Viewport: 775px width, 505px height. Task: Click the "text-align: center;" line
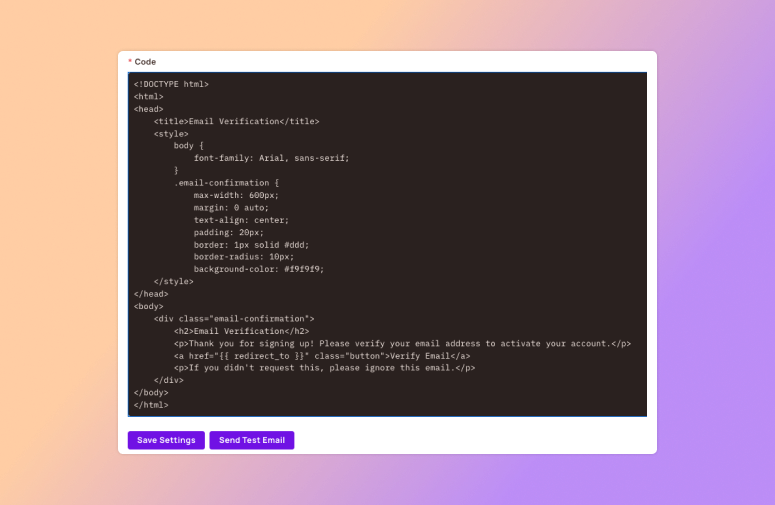241,220
